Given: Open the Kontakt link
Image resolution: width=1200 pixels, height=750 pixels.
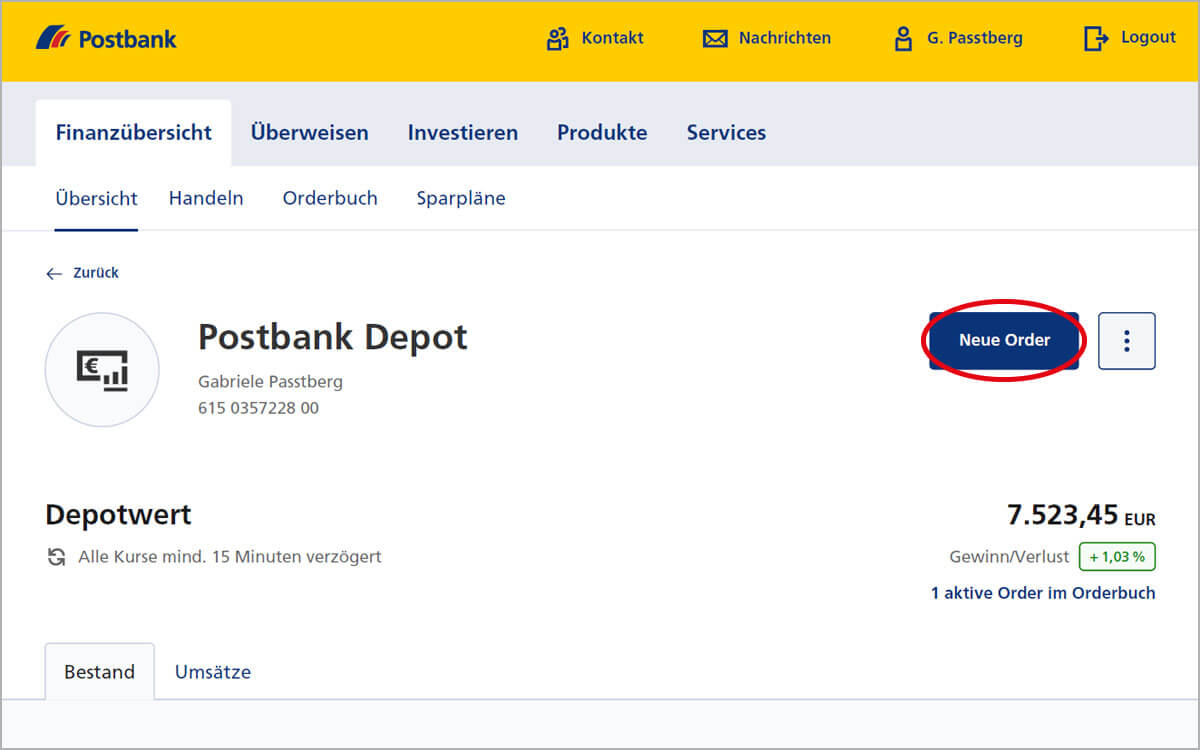Looking at the screenshot, I should pos(612,38).
